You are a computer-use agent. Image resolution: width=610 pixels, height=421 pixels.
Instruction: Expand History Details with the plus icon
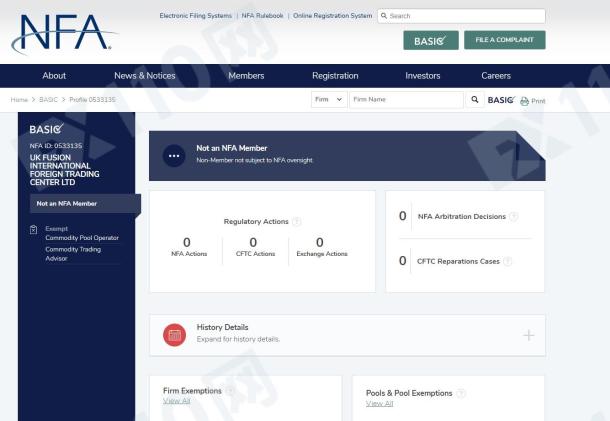[528, 335]
